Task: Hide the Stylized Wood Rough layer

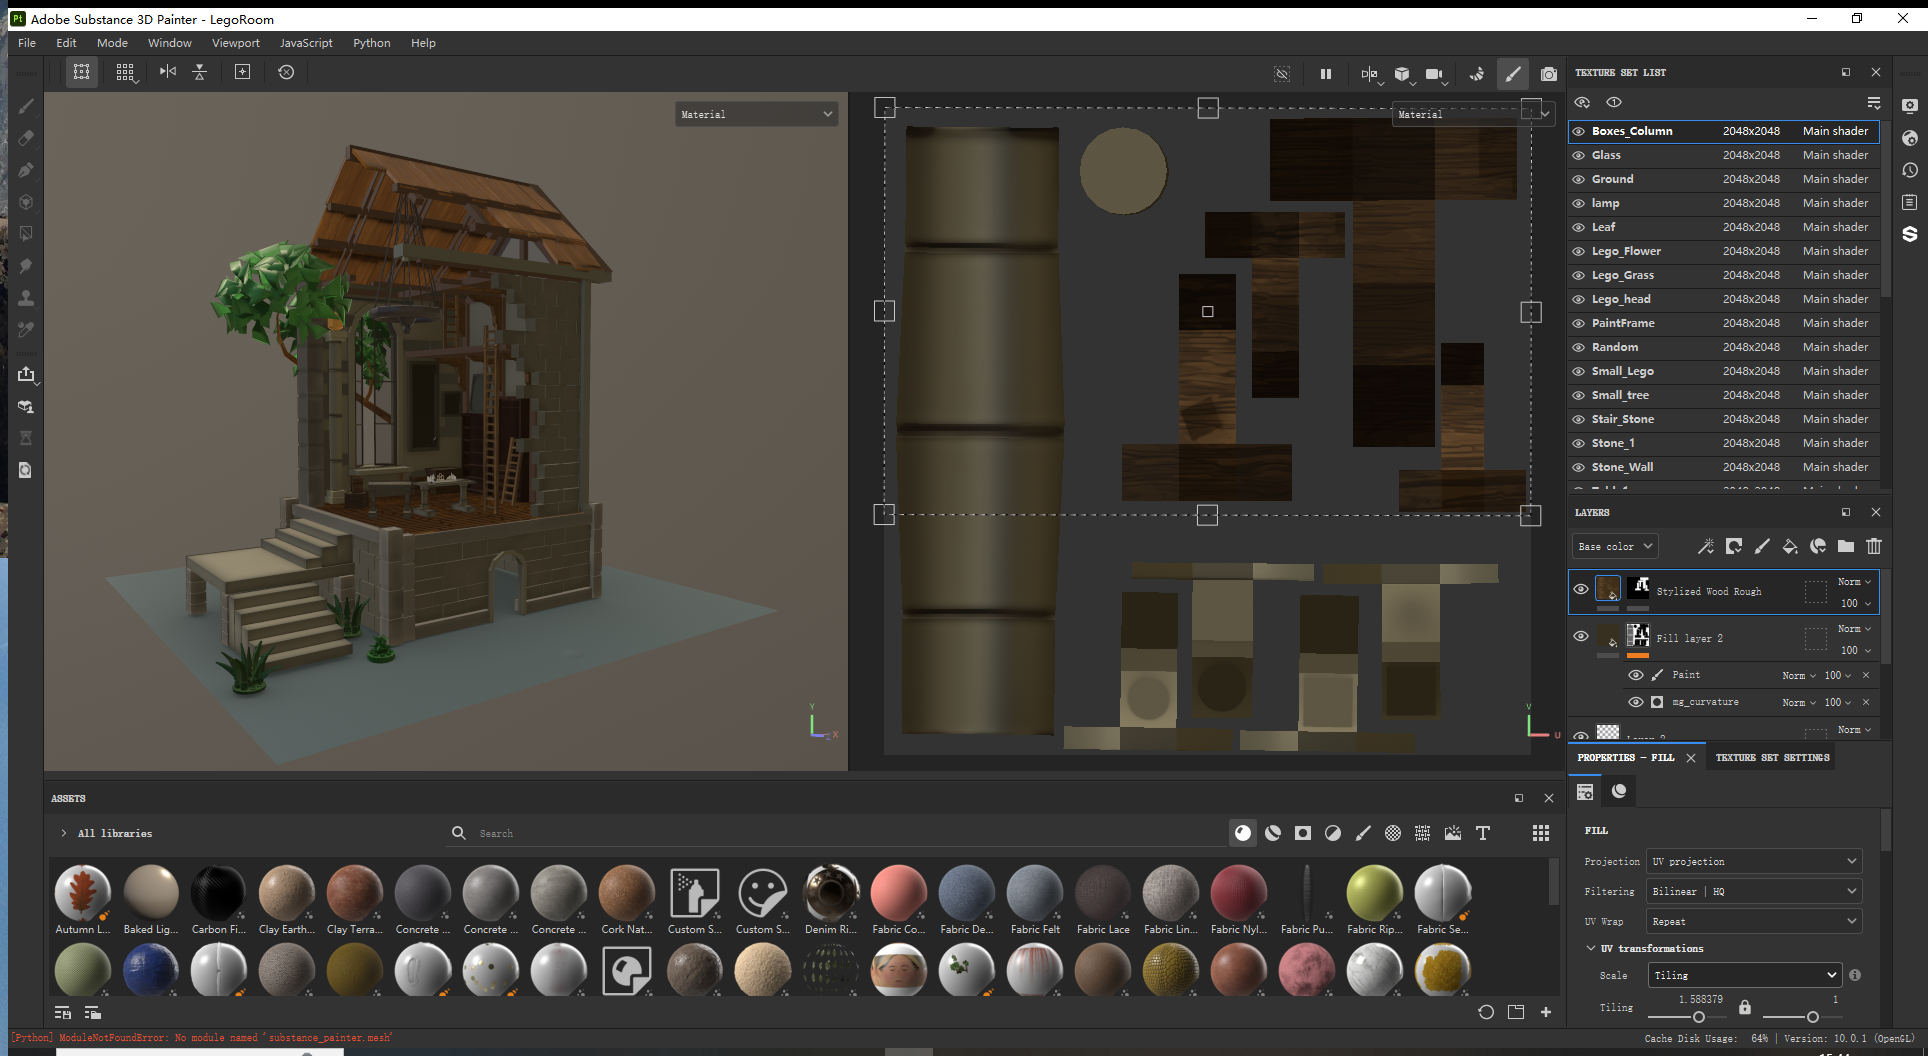Action: point(1581,589)
